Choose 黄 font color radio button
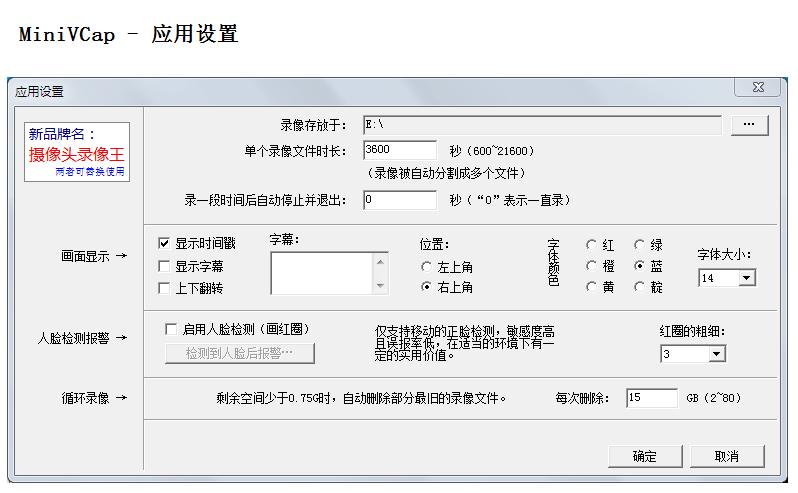This screenshot has height=493, width=798. coord(591,287)
